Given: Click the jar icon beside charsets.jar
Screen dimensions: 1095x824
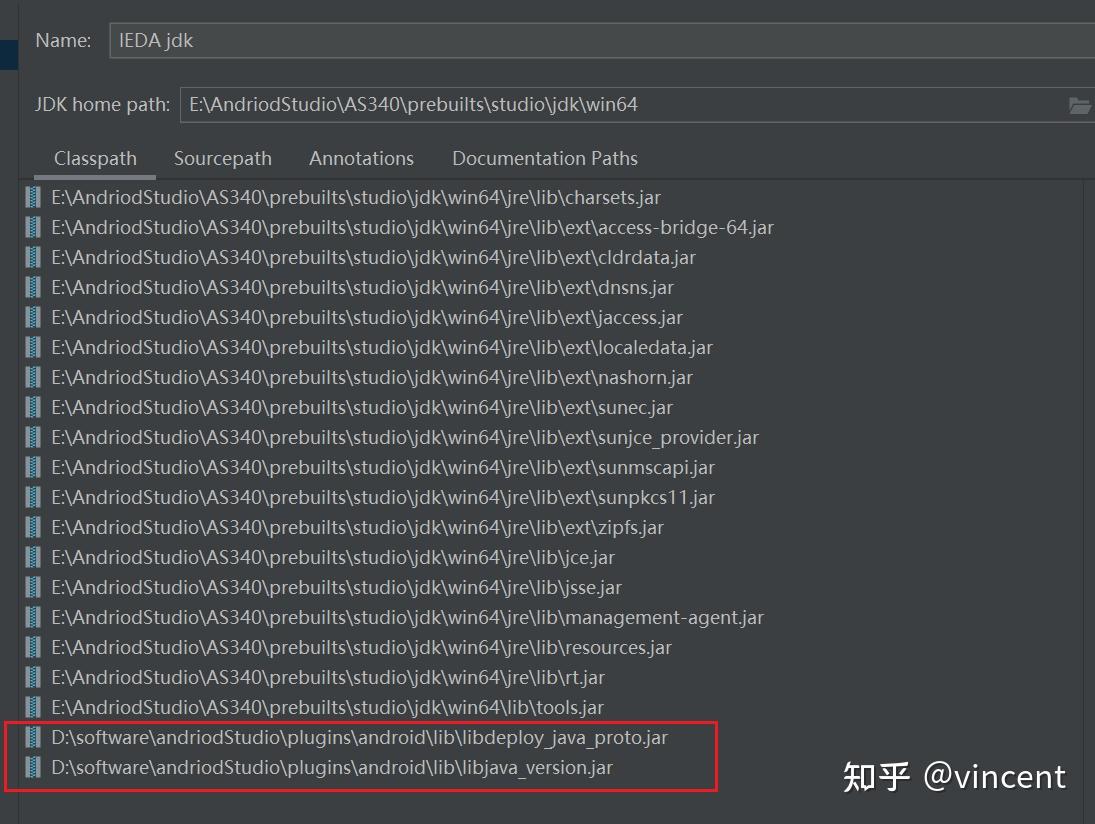Looking at the screenshot, I should click(x=31, y=197).
